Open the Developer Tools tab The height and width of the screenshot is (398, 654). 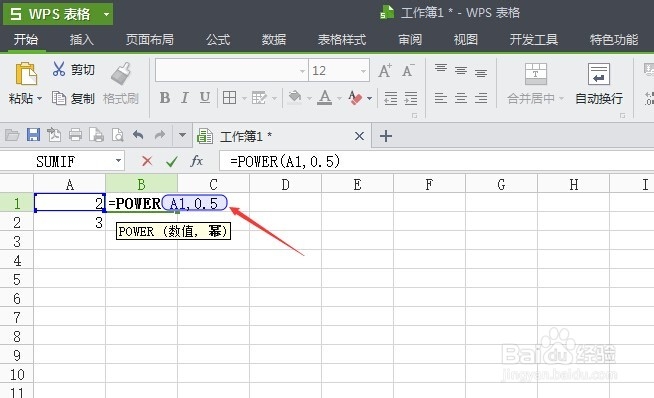tap(533, 40)
